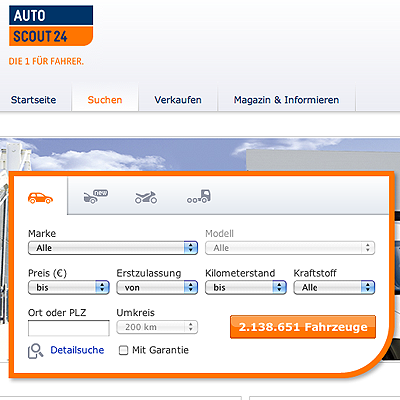Open the Marke dropdown

113,248
